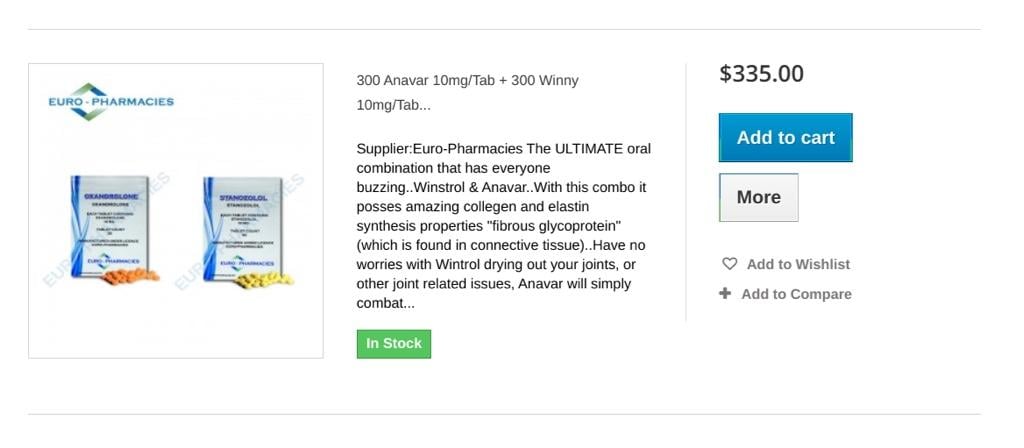Click the "fibrous glycoprotein" quoted phrase

click(x=553, y=226)
